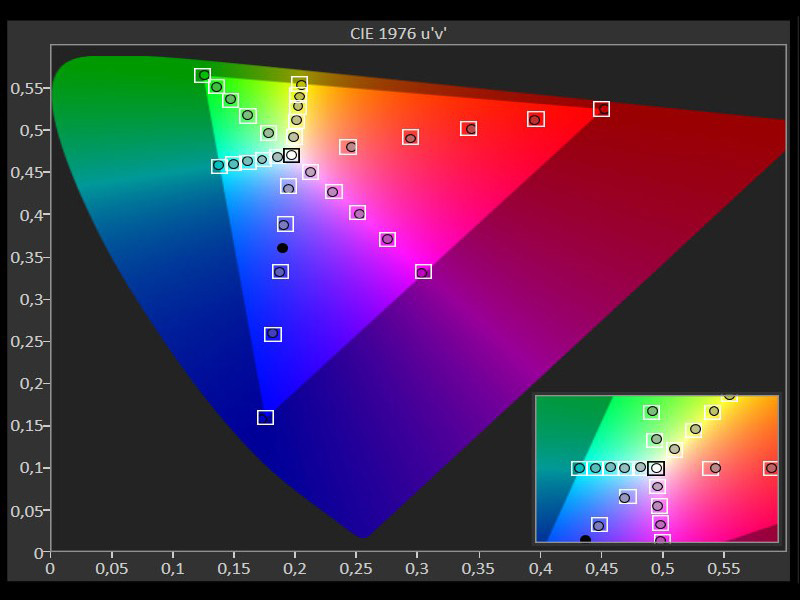
Task: Click the 0,1 label on the y-axis
Action: tap(33, 468)
